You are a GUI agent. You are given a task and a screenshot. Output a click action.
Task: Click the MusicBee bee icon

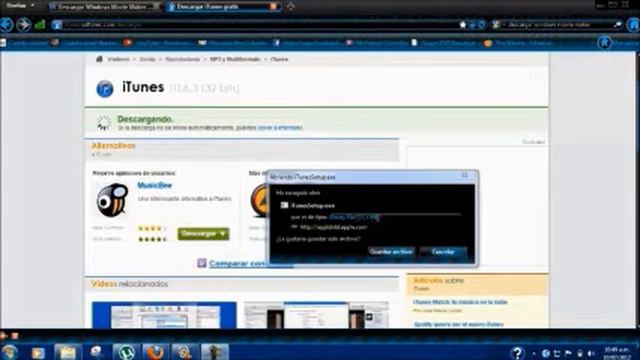point(112,200)
